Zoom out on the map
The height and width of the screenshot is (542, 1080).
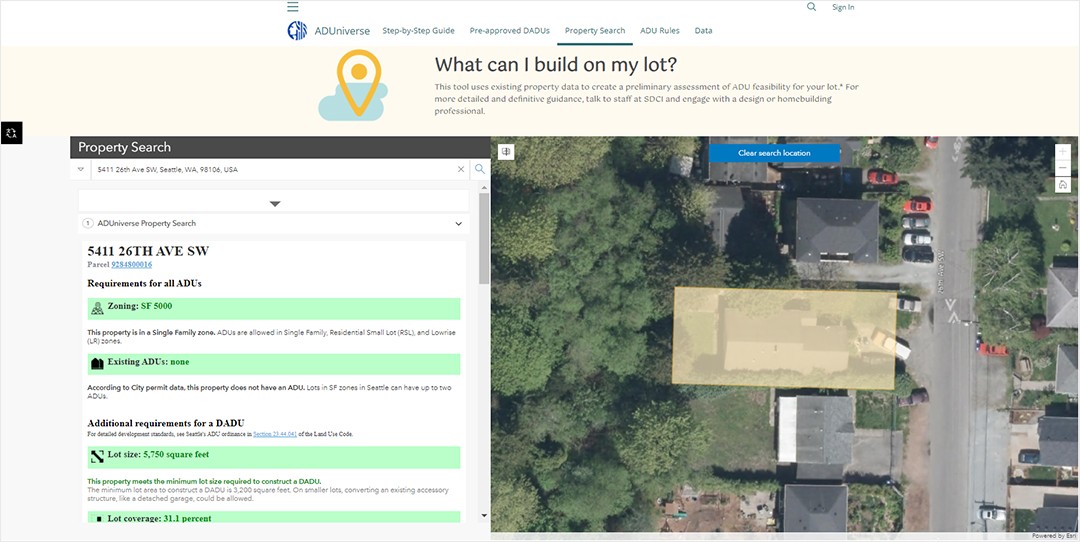[x=1062, y=168]
